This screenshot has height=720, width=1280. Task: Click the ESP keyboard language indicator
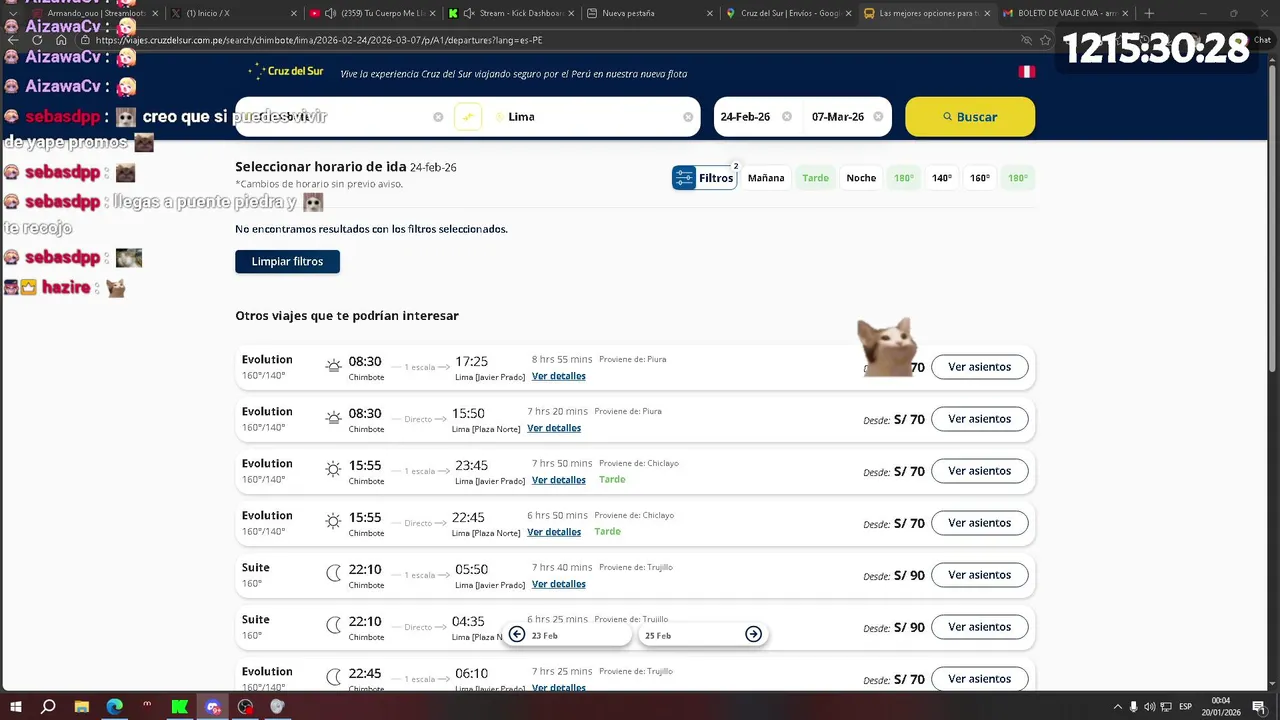click(1186, 707)
